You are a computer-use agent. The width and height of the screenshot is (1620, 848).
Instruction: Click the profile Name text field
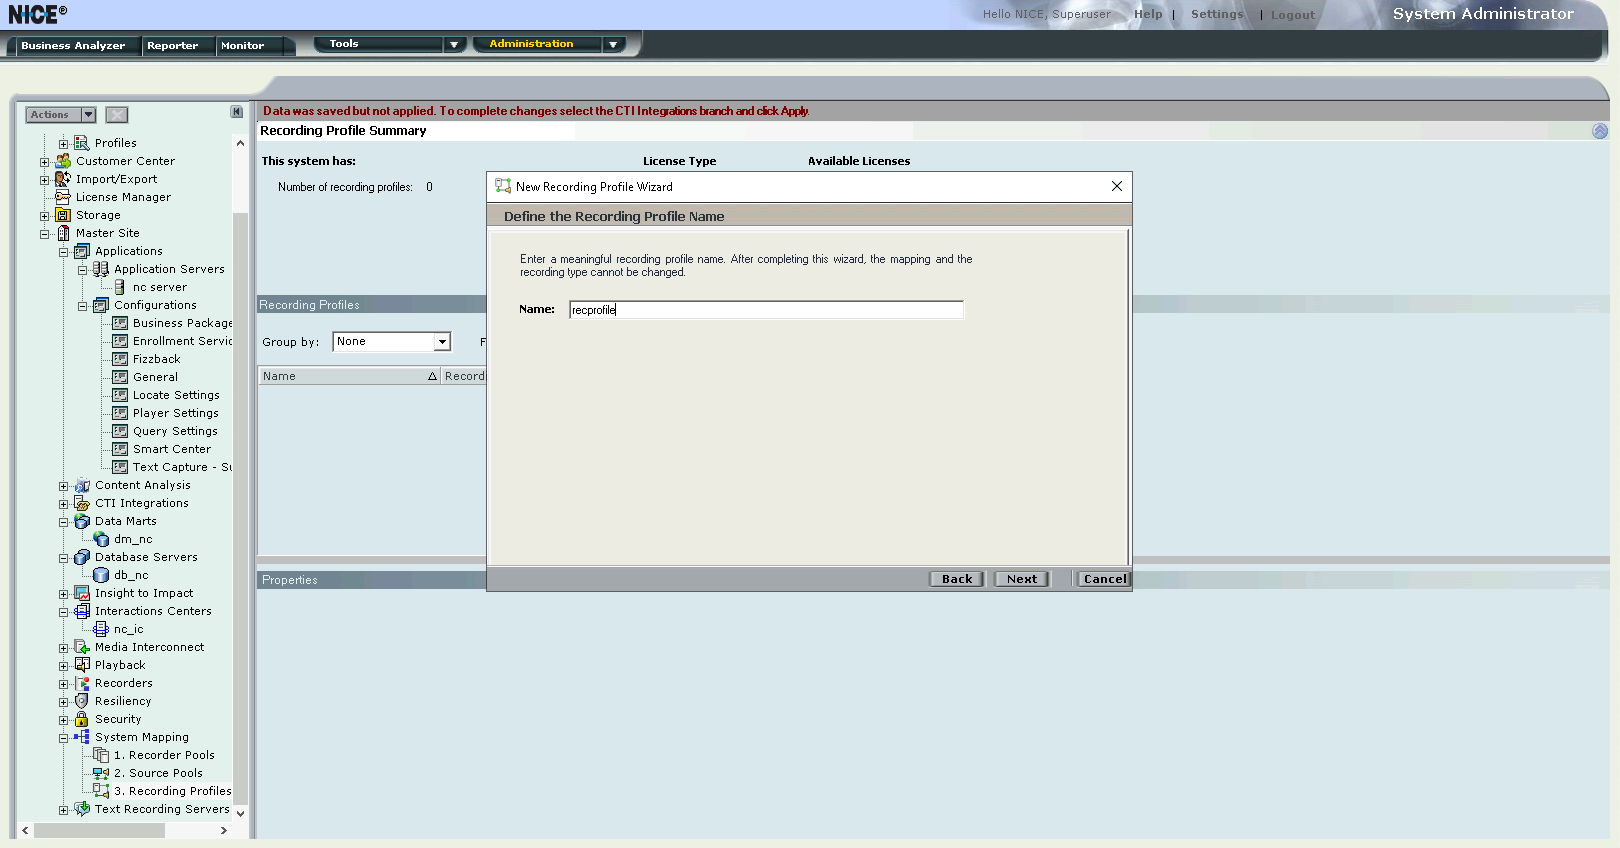(766, 310)
